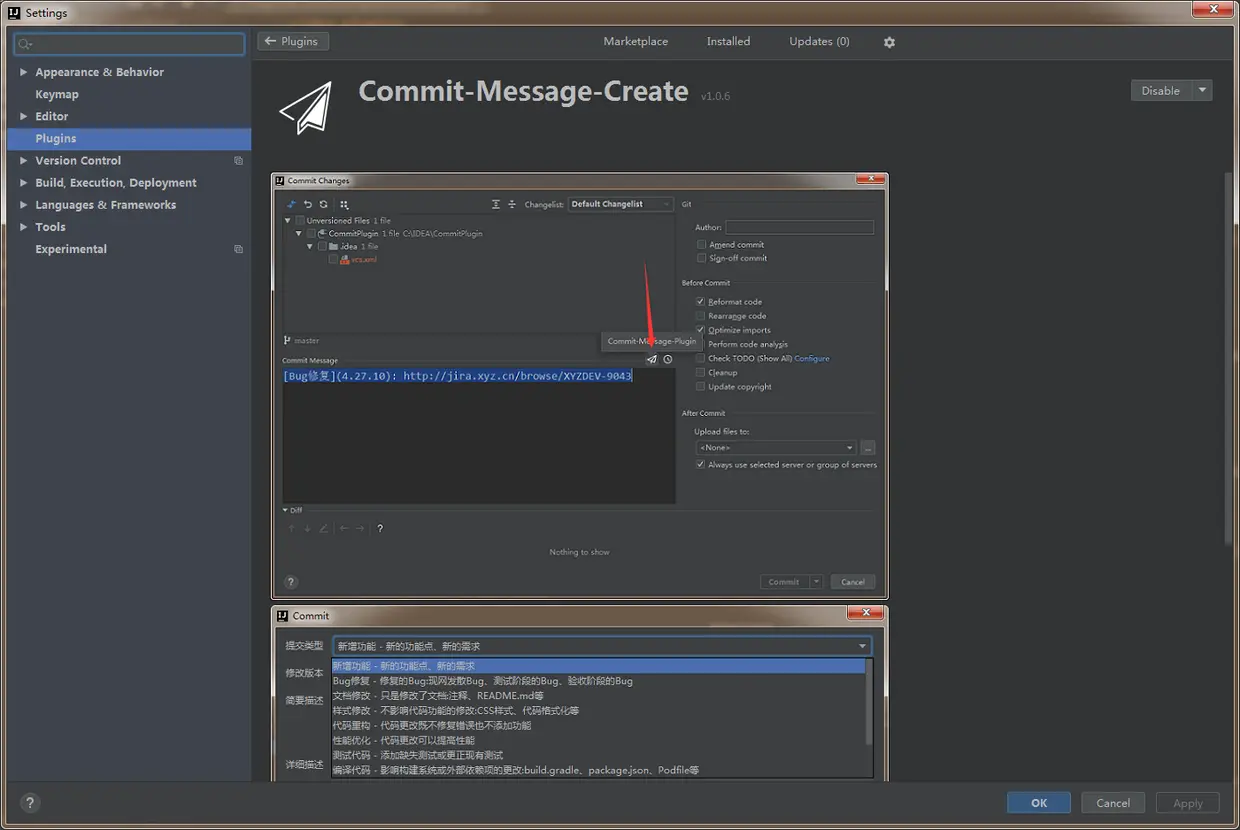
Task: Open the Default Changelist dropdown
Action: (620, 204)
